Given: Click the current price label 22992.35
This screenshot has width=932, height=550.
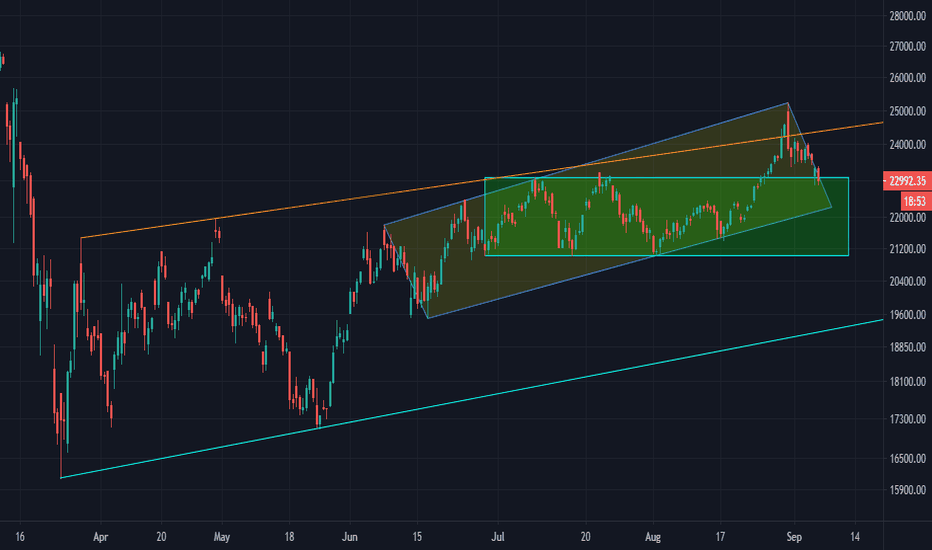Looking at the screenshot, I should (907, 181).
